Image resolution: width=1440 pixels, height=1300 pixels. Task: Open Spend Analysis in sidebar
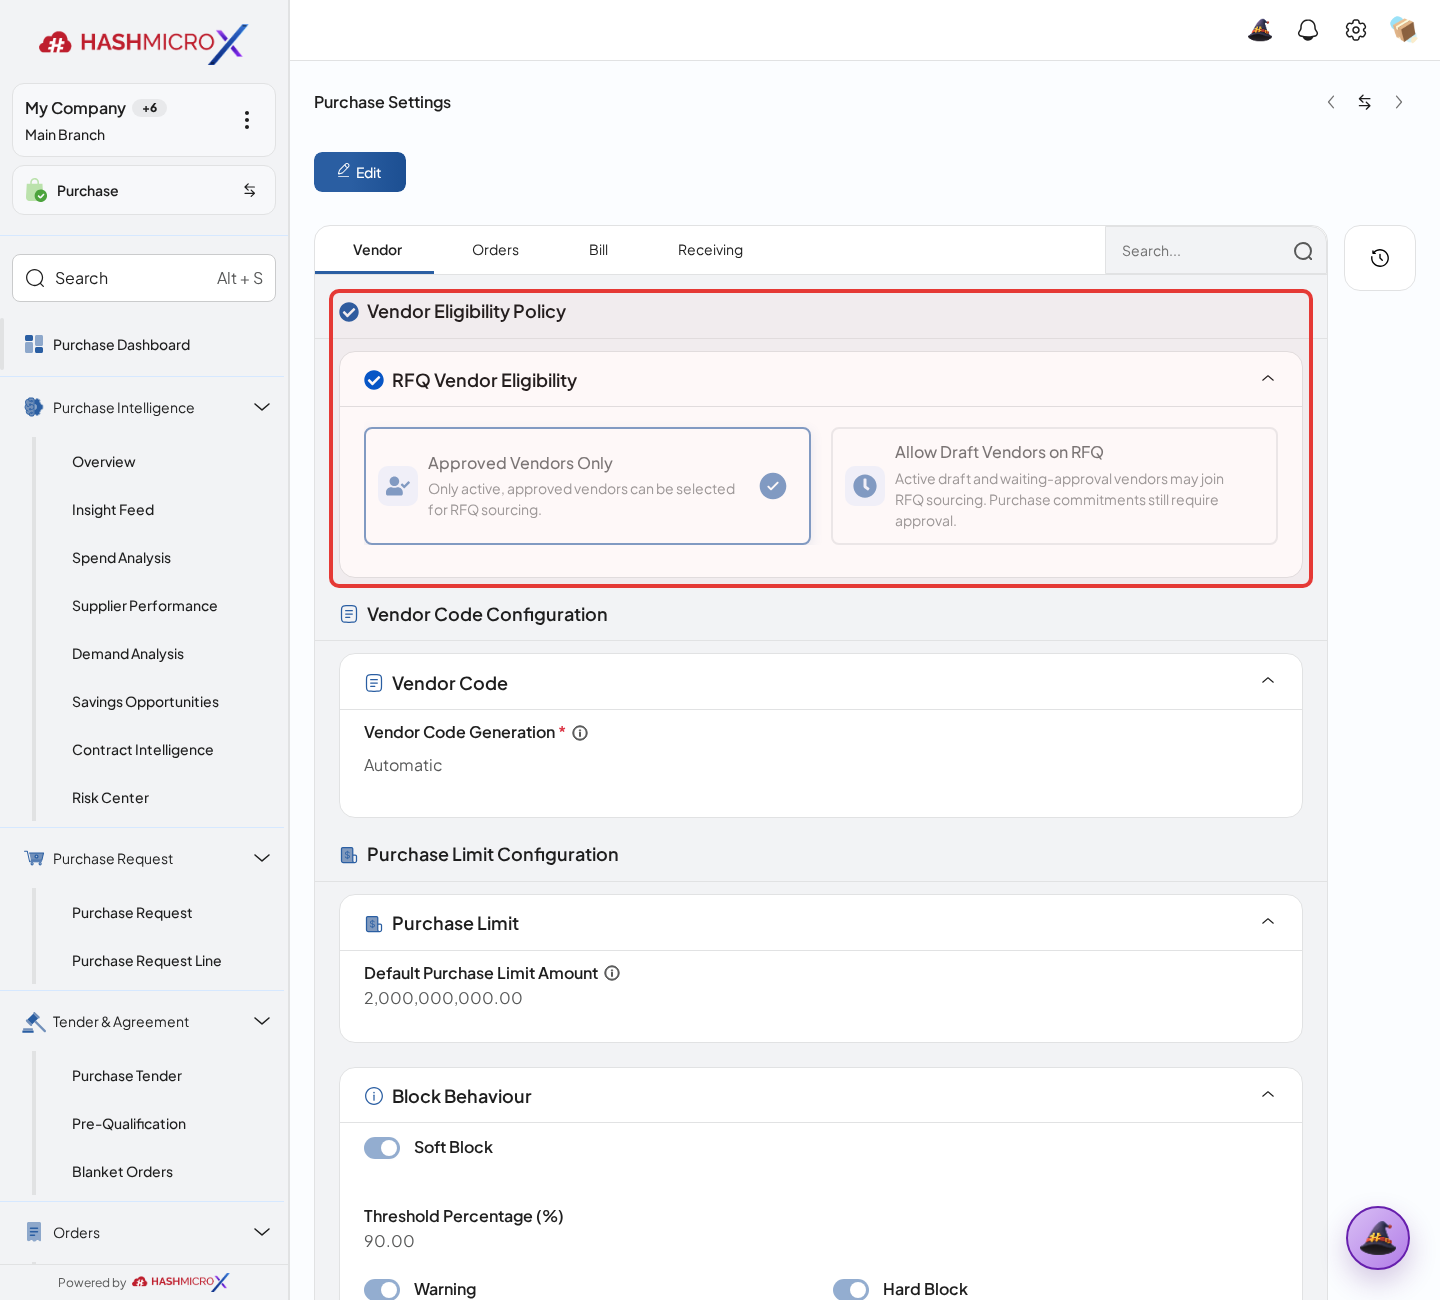click(121, 558)
